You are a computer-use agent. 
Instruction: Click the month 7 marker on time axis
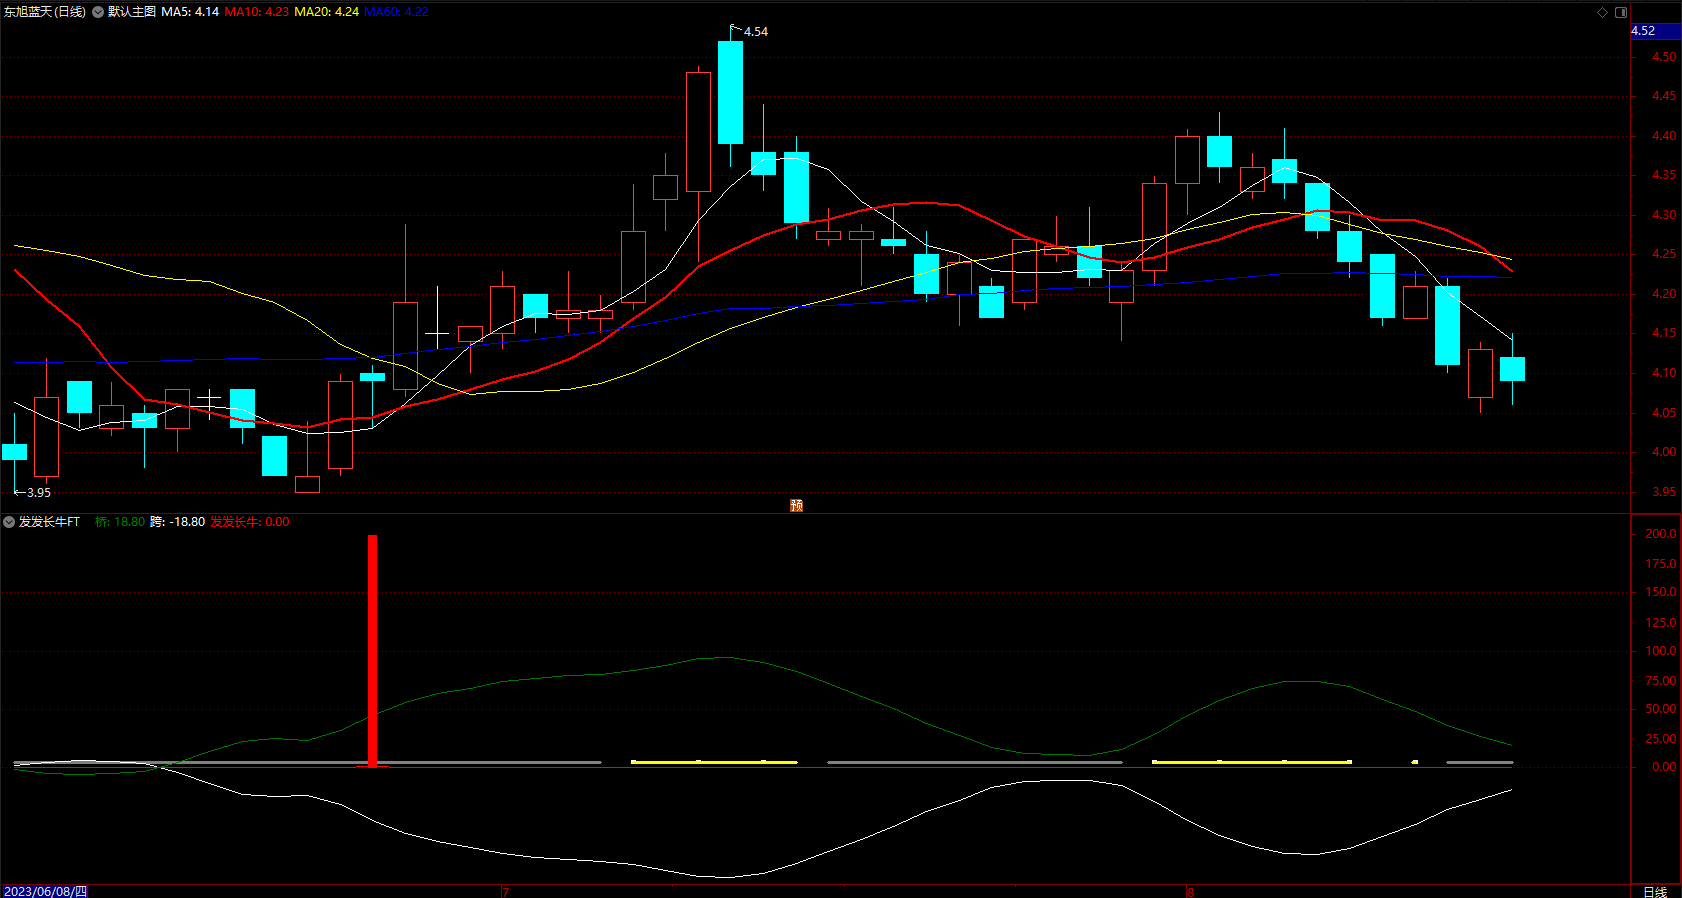(505, 891)
